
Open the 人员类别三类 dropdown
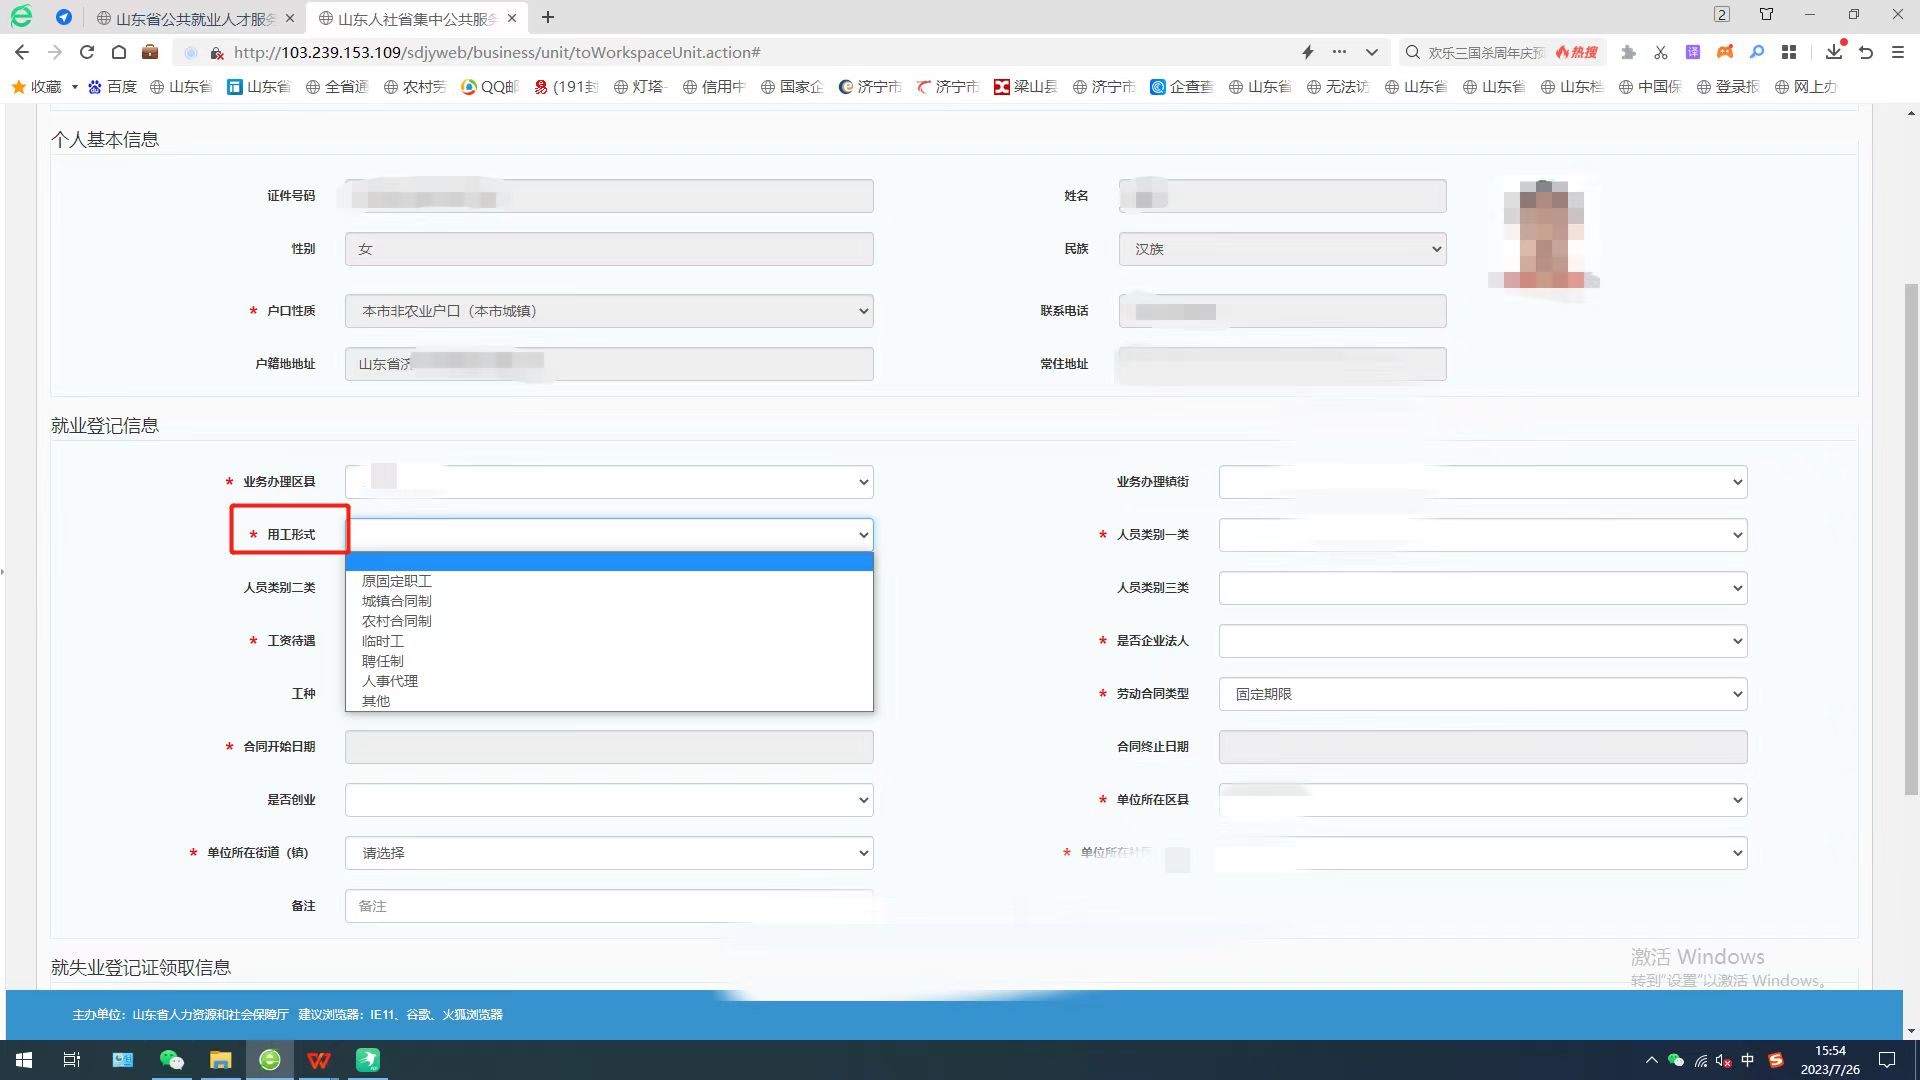point(1483,588)
